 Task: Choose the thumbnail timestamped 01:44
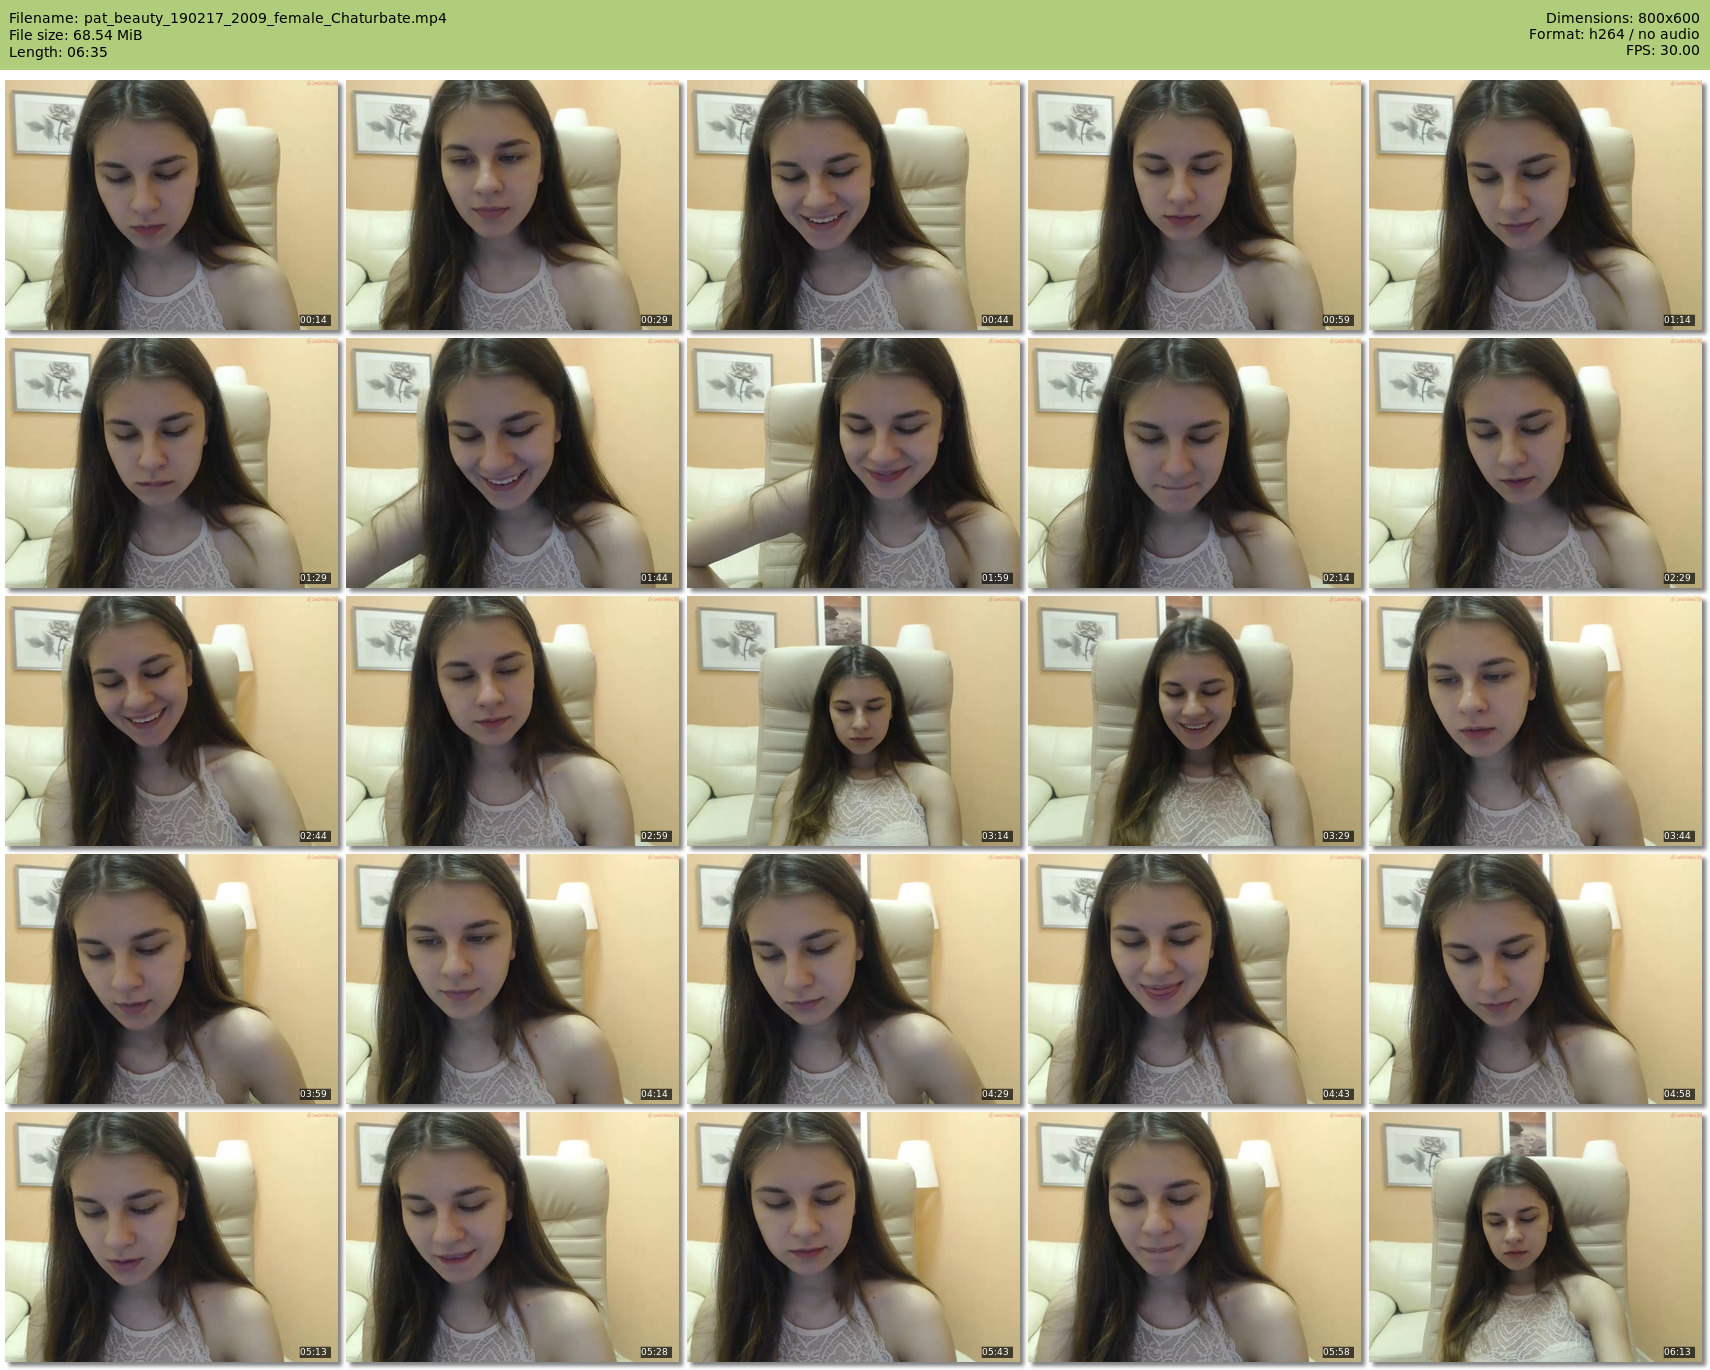click(x=513, y=463)
